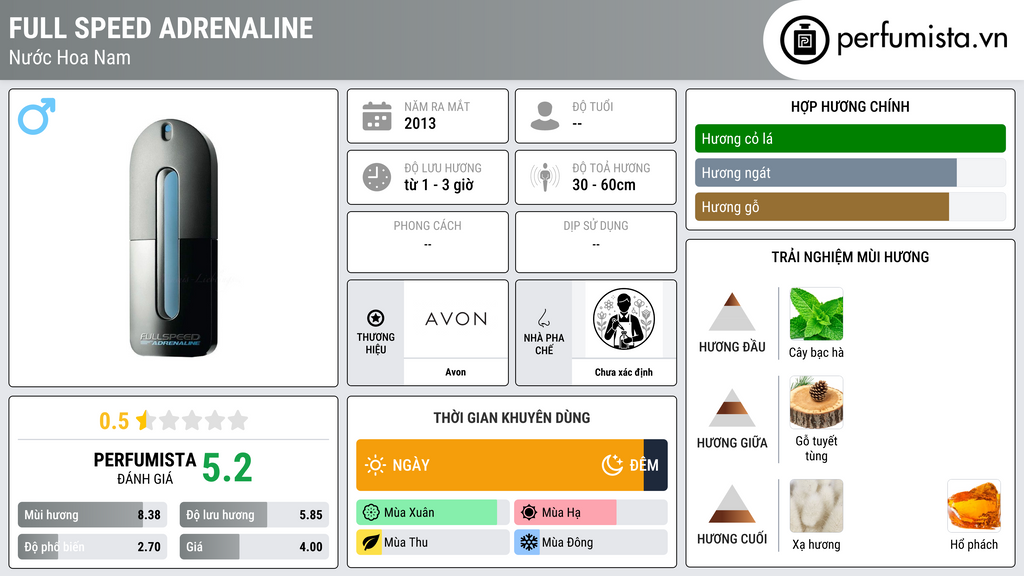Image resolution: width=1024 pixels, height=576 pixels.
Task: Click the 2013 release year value
Action: coord(420,123)
